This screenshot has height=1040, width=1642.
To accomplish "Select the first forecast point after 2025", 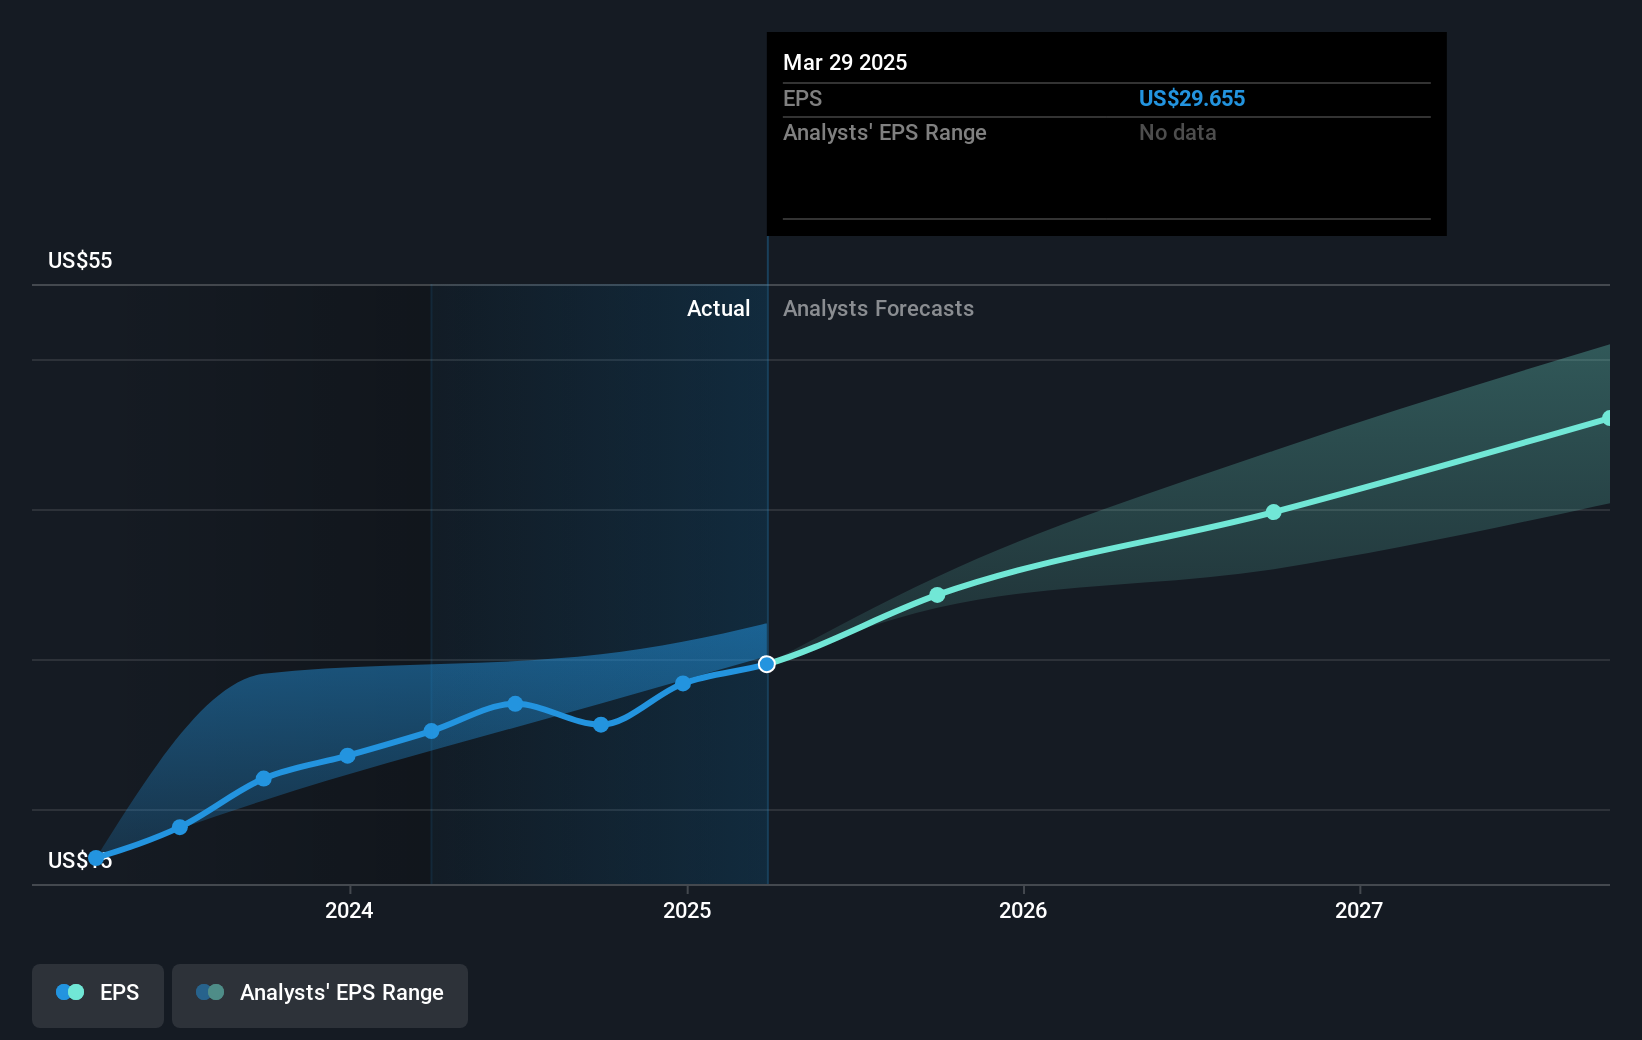I will (x=937, y=595).
